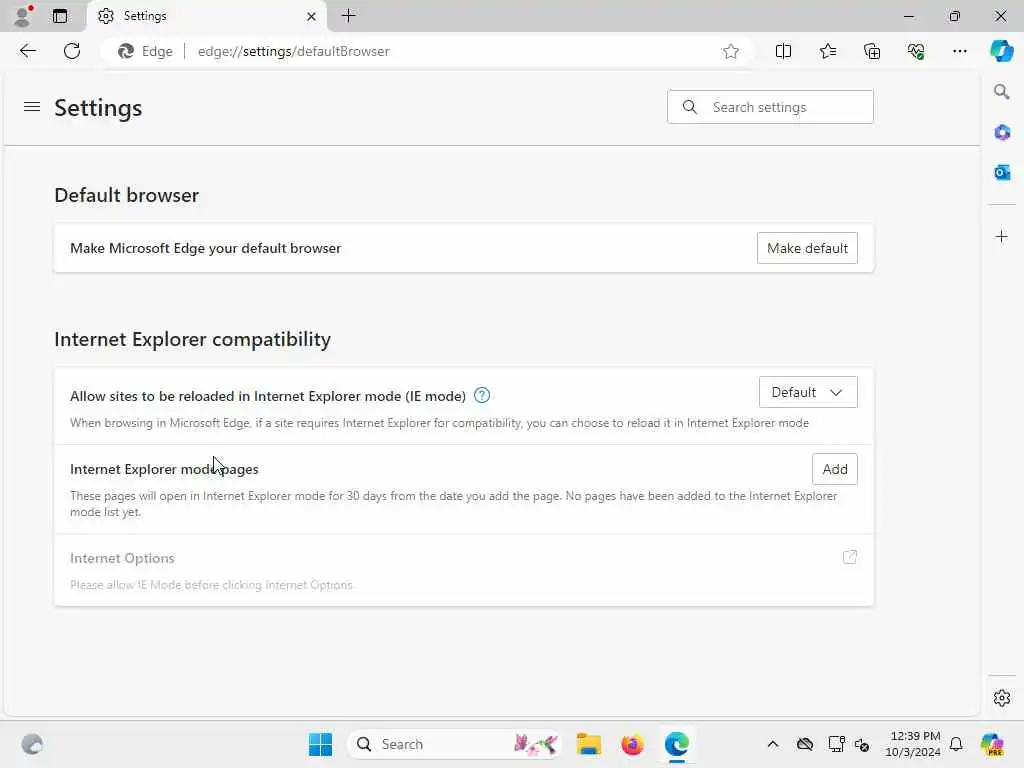This screenshot has width=1024, height=768.
Task: Click Make default button
Action: [x=807, y=248]
